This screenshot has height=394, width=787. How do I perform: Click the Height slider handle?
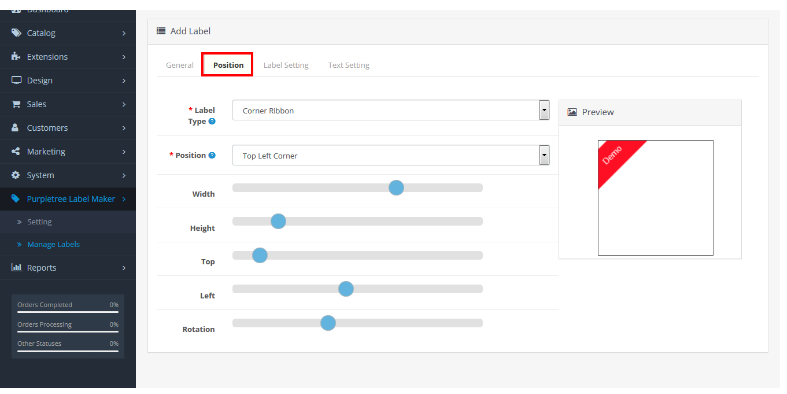point(278,221)
